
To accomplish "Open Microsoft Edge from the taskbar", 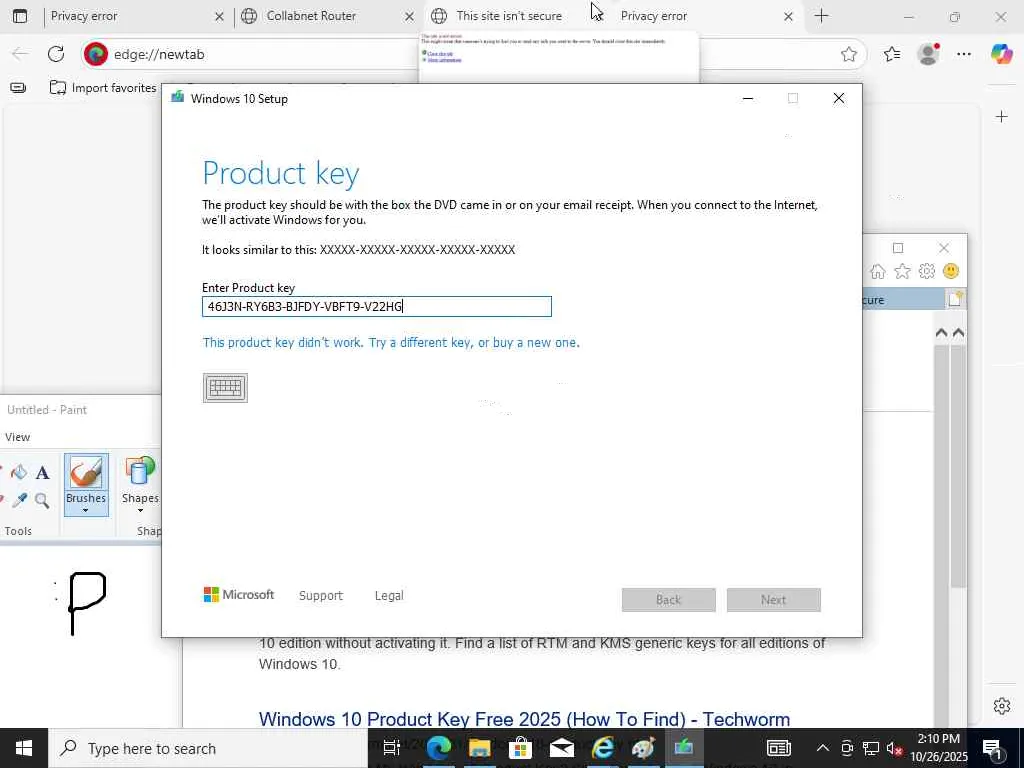I will (438, 748).
